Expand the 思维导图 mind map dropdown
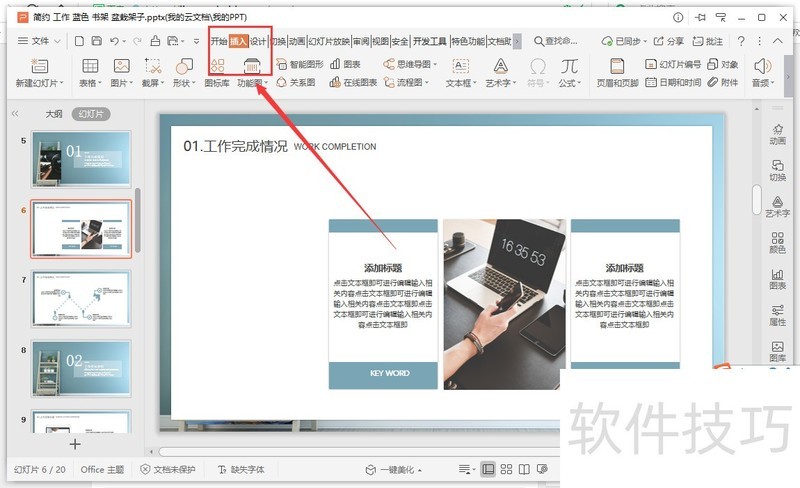Viewport: 800px width, 488px height. click(x=435, y=64)
